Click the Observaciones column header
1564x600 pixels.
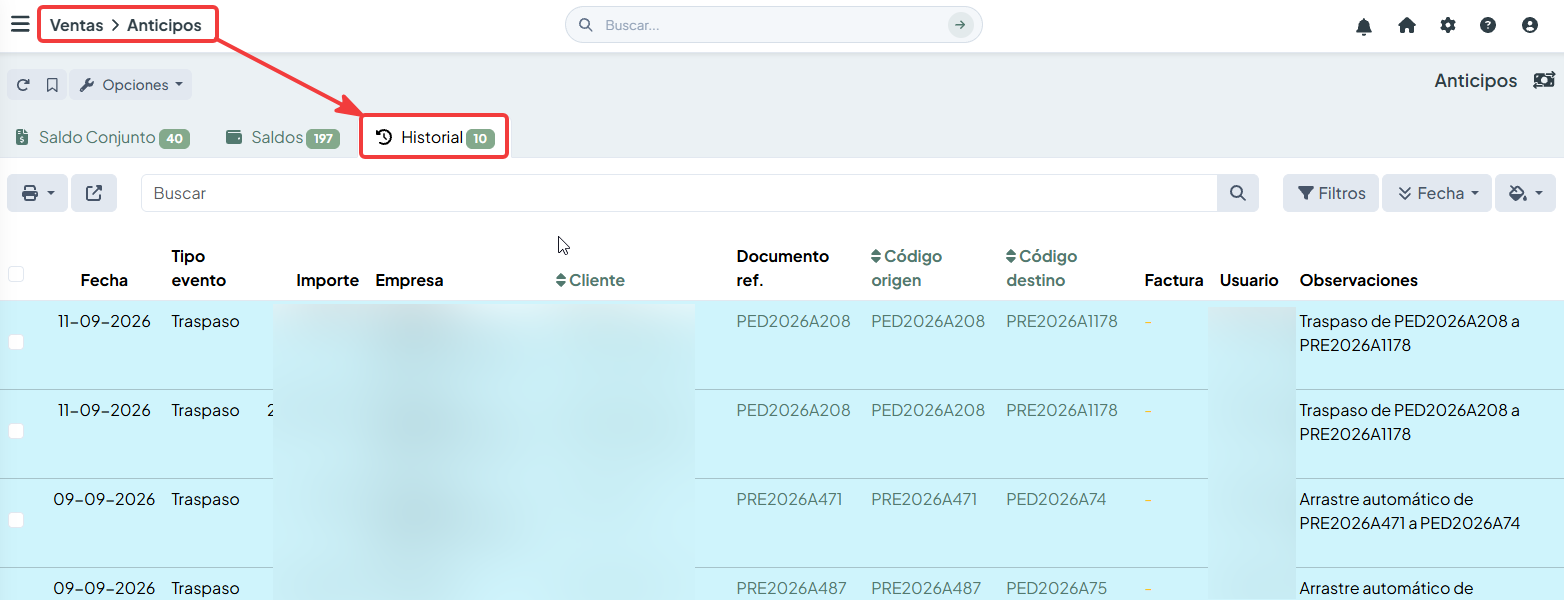1359,281
